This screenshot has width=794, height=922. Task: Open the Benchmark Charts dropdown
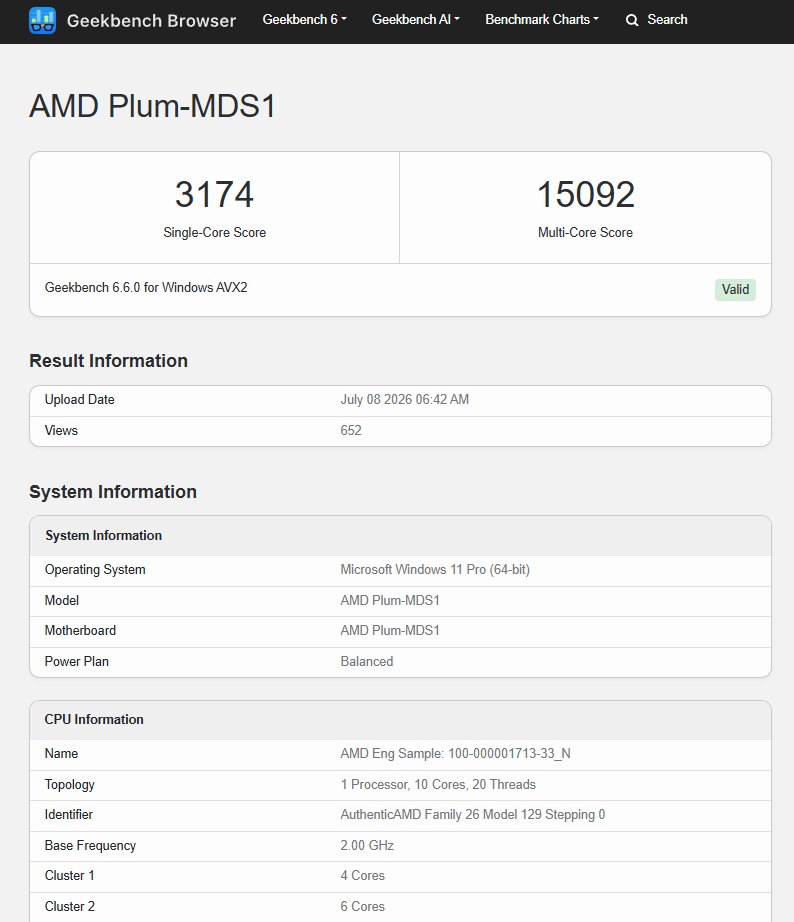pos(542,19)
